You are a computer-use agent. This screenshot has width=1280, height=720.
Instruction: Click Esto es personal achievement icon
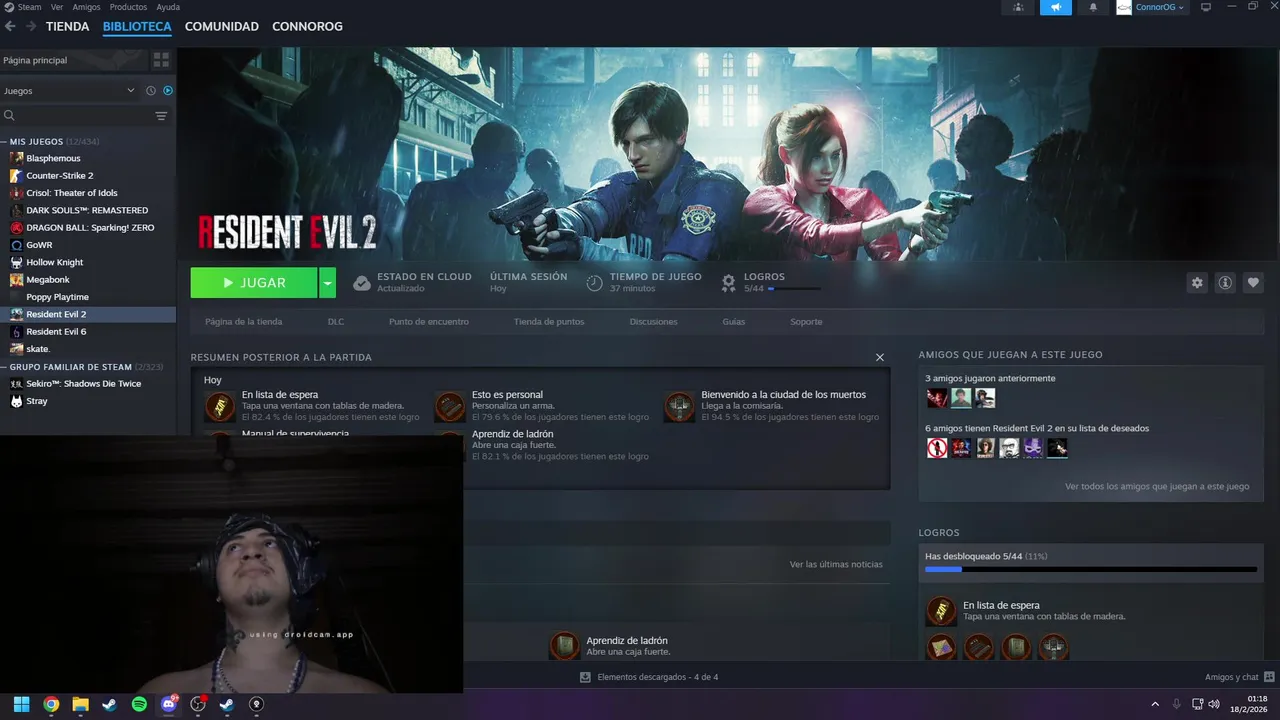[450, 407]
